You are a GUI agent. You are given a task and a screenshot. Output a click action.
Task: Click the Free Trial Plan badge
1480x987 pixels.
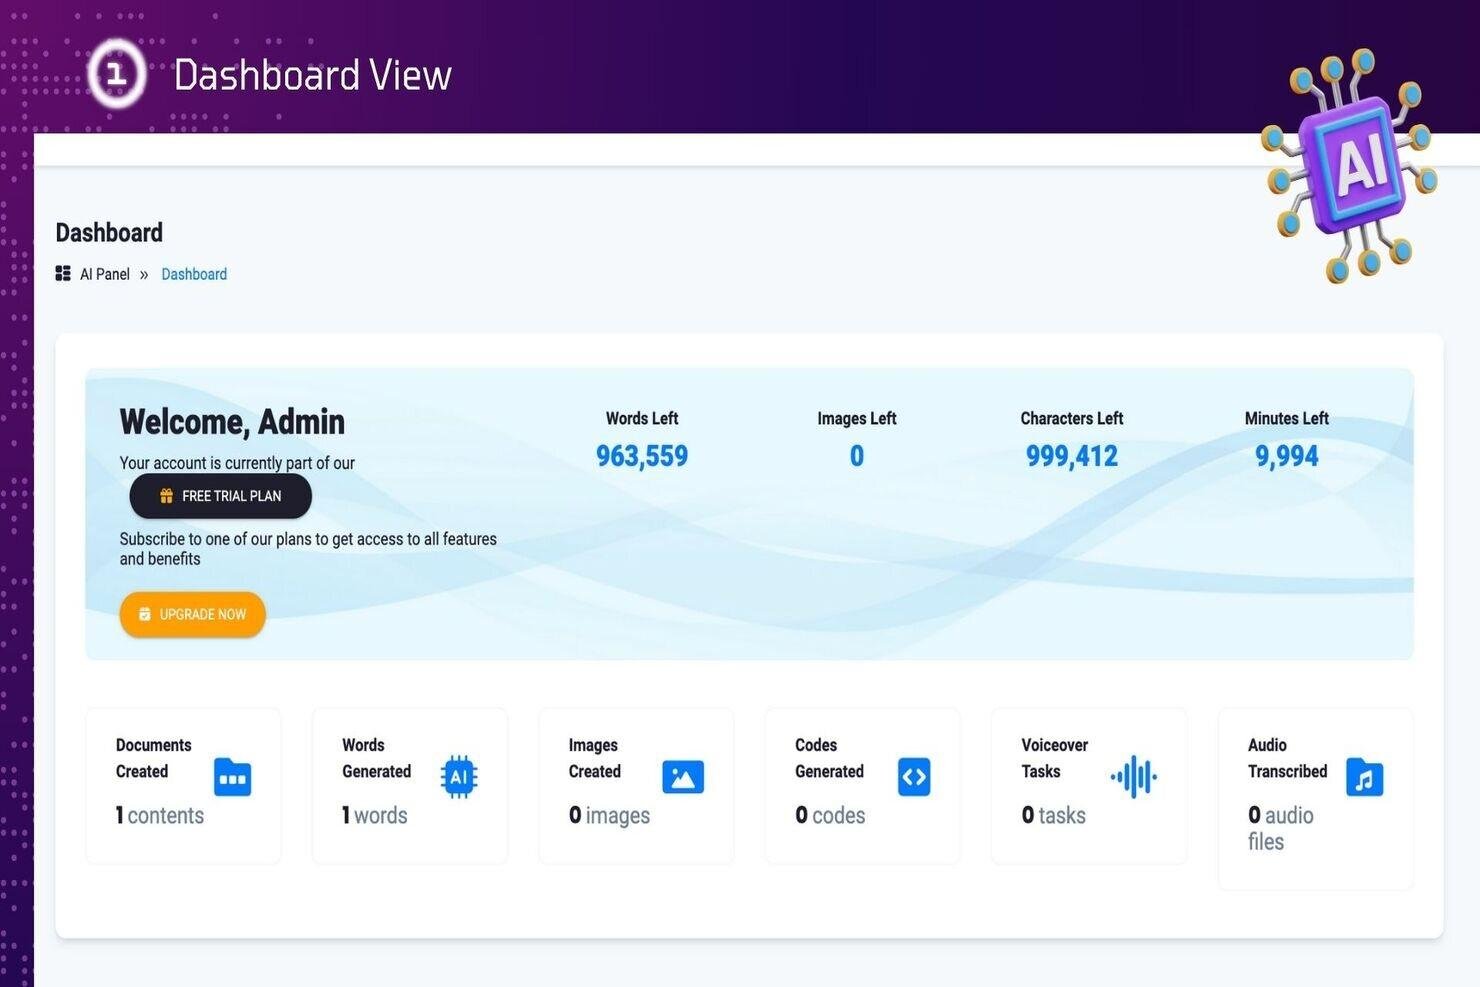coord(221,496)
